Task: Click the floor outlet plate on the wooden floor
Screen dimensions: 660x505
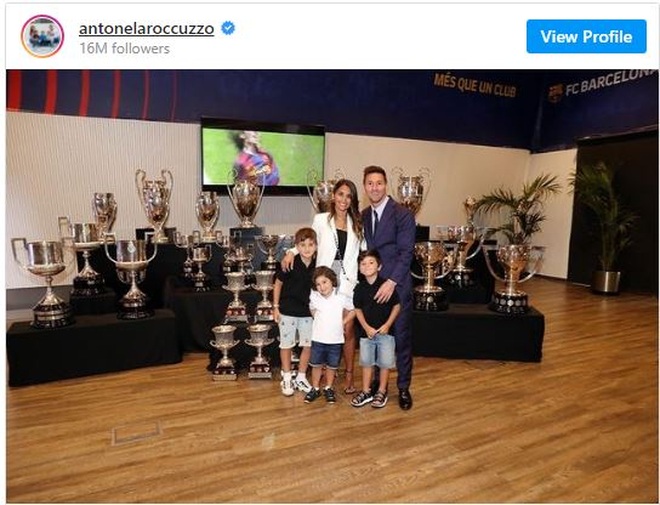Action: point(136,433)
